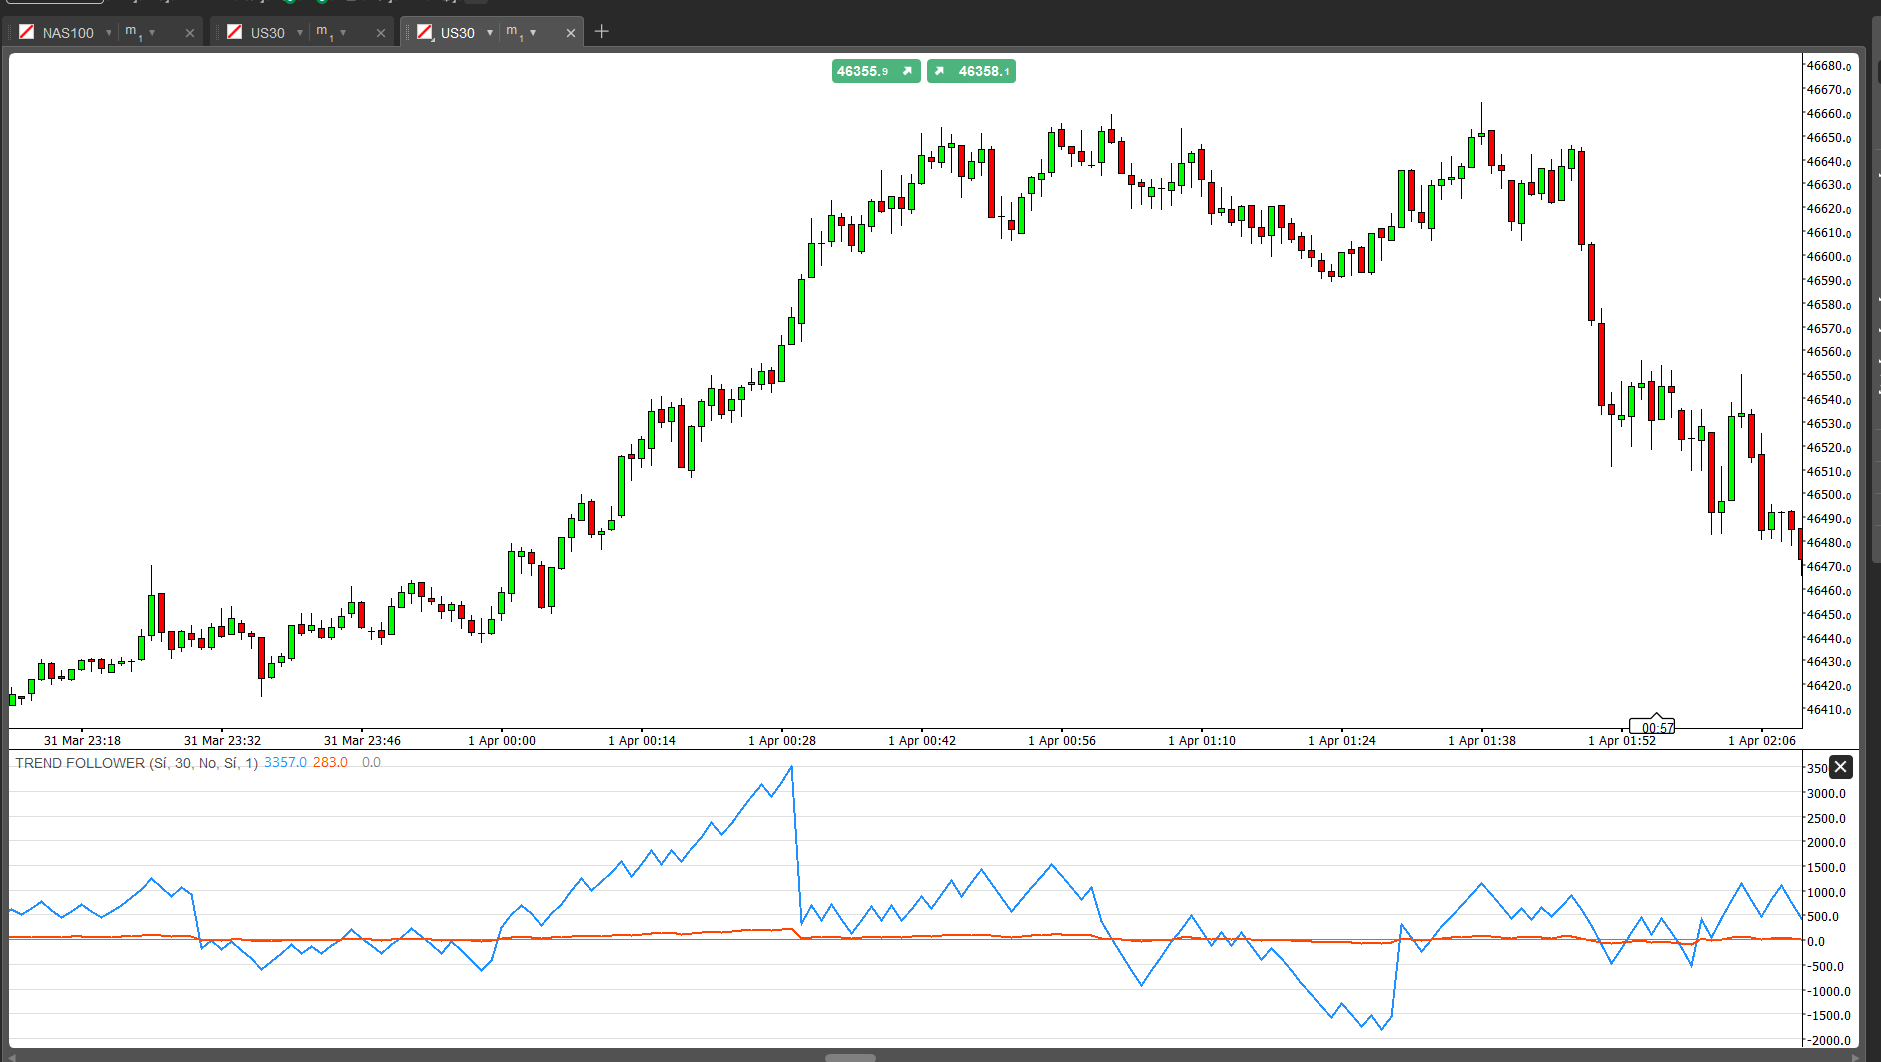Viewport: 1881px width, 1062px height.
Task: Expand the m1 timeframe dropdown on the NAS100 tab
Action: [152, 33]
